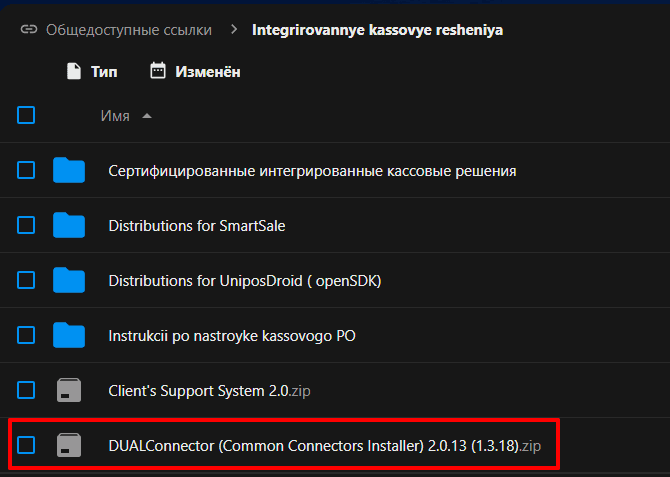Click the Client's Support System zip icon
This screenshot has height=477, width=670.
(x=69, y=390)
